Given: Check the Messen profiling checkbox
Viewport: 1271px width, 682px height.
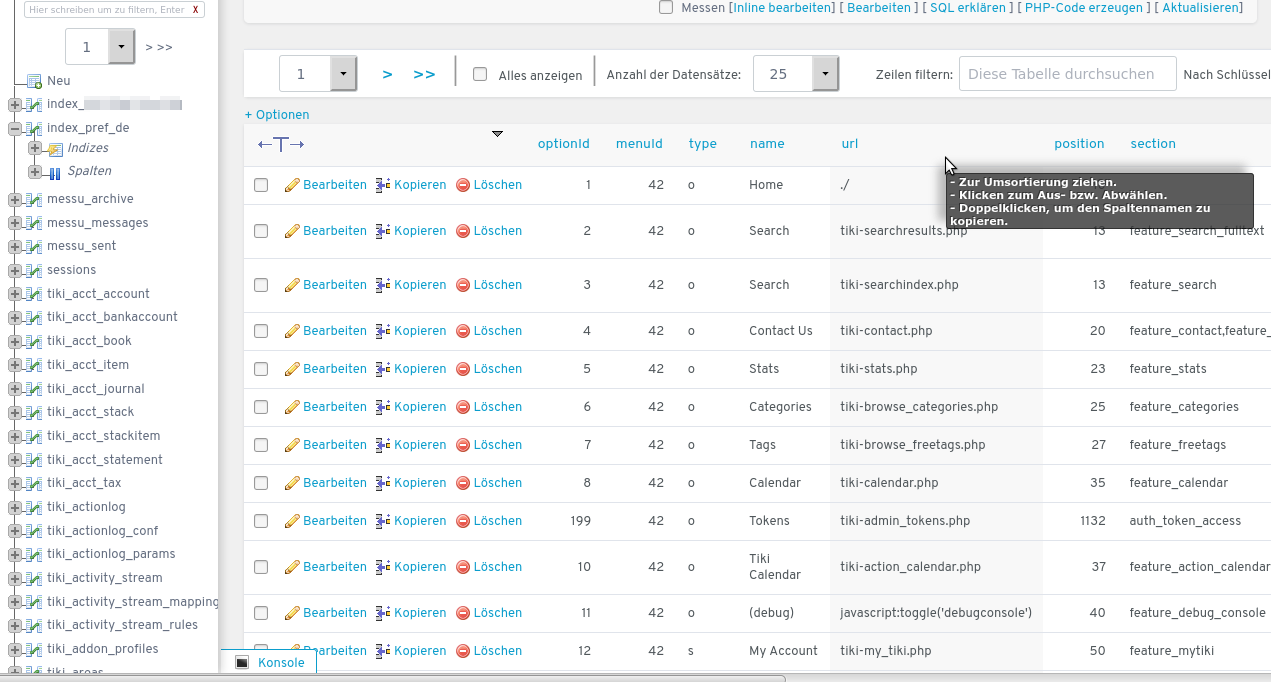Looking at the screenshot, I should click(666, 7).
